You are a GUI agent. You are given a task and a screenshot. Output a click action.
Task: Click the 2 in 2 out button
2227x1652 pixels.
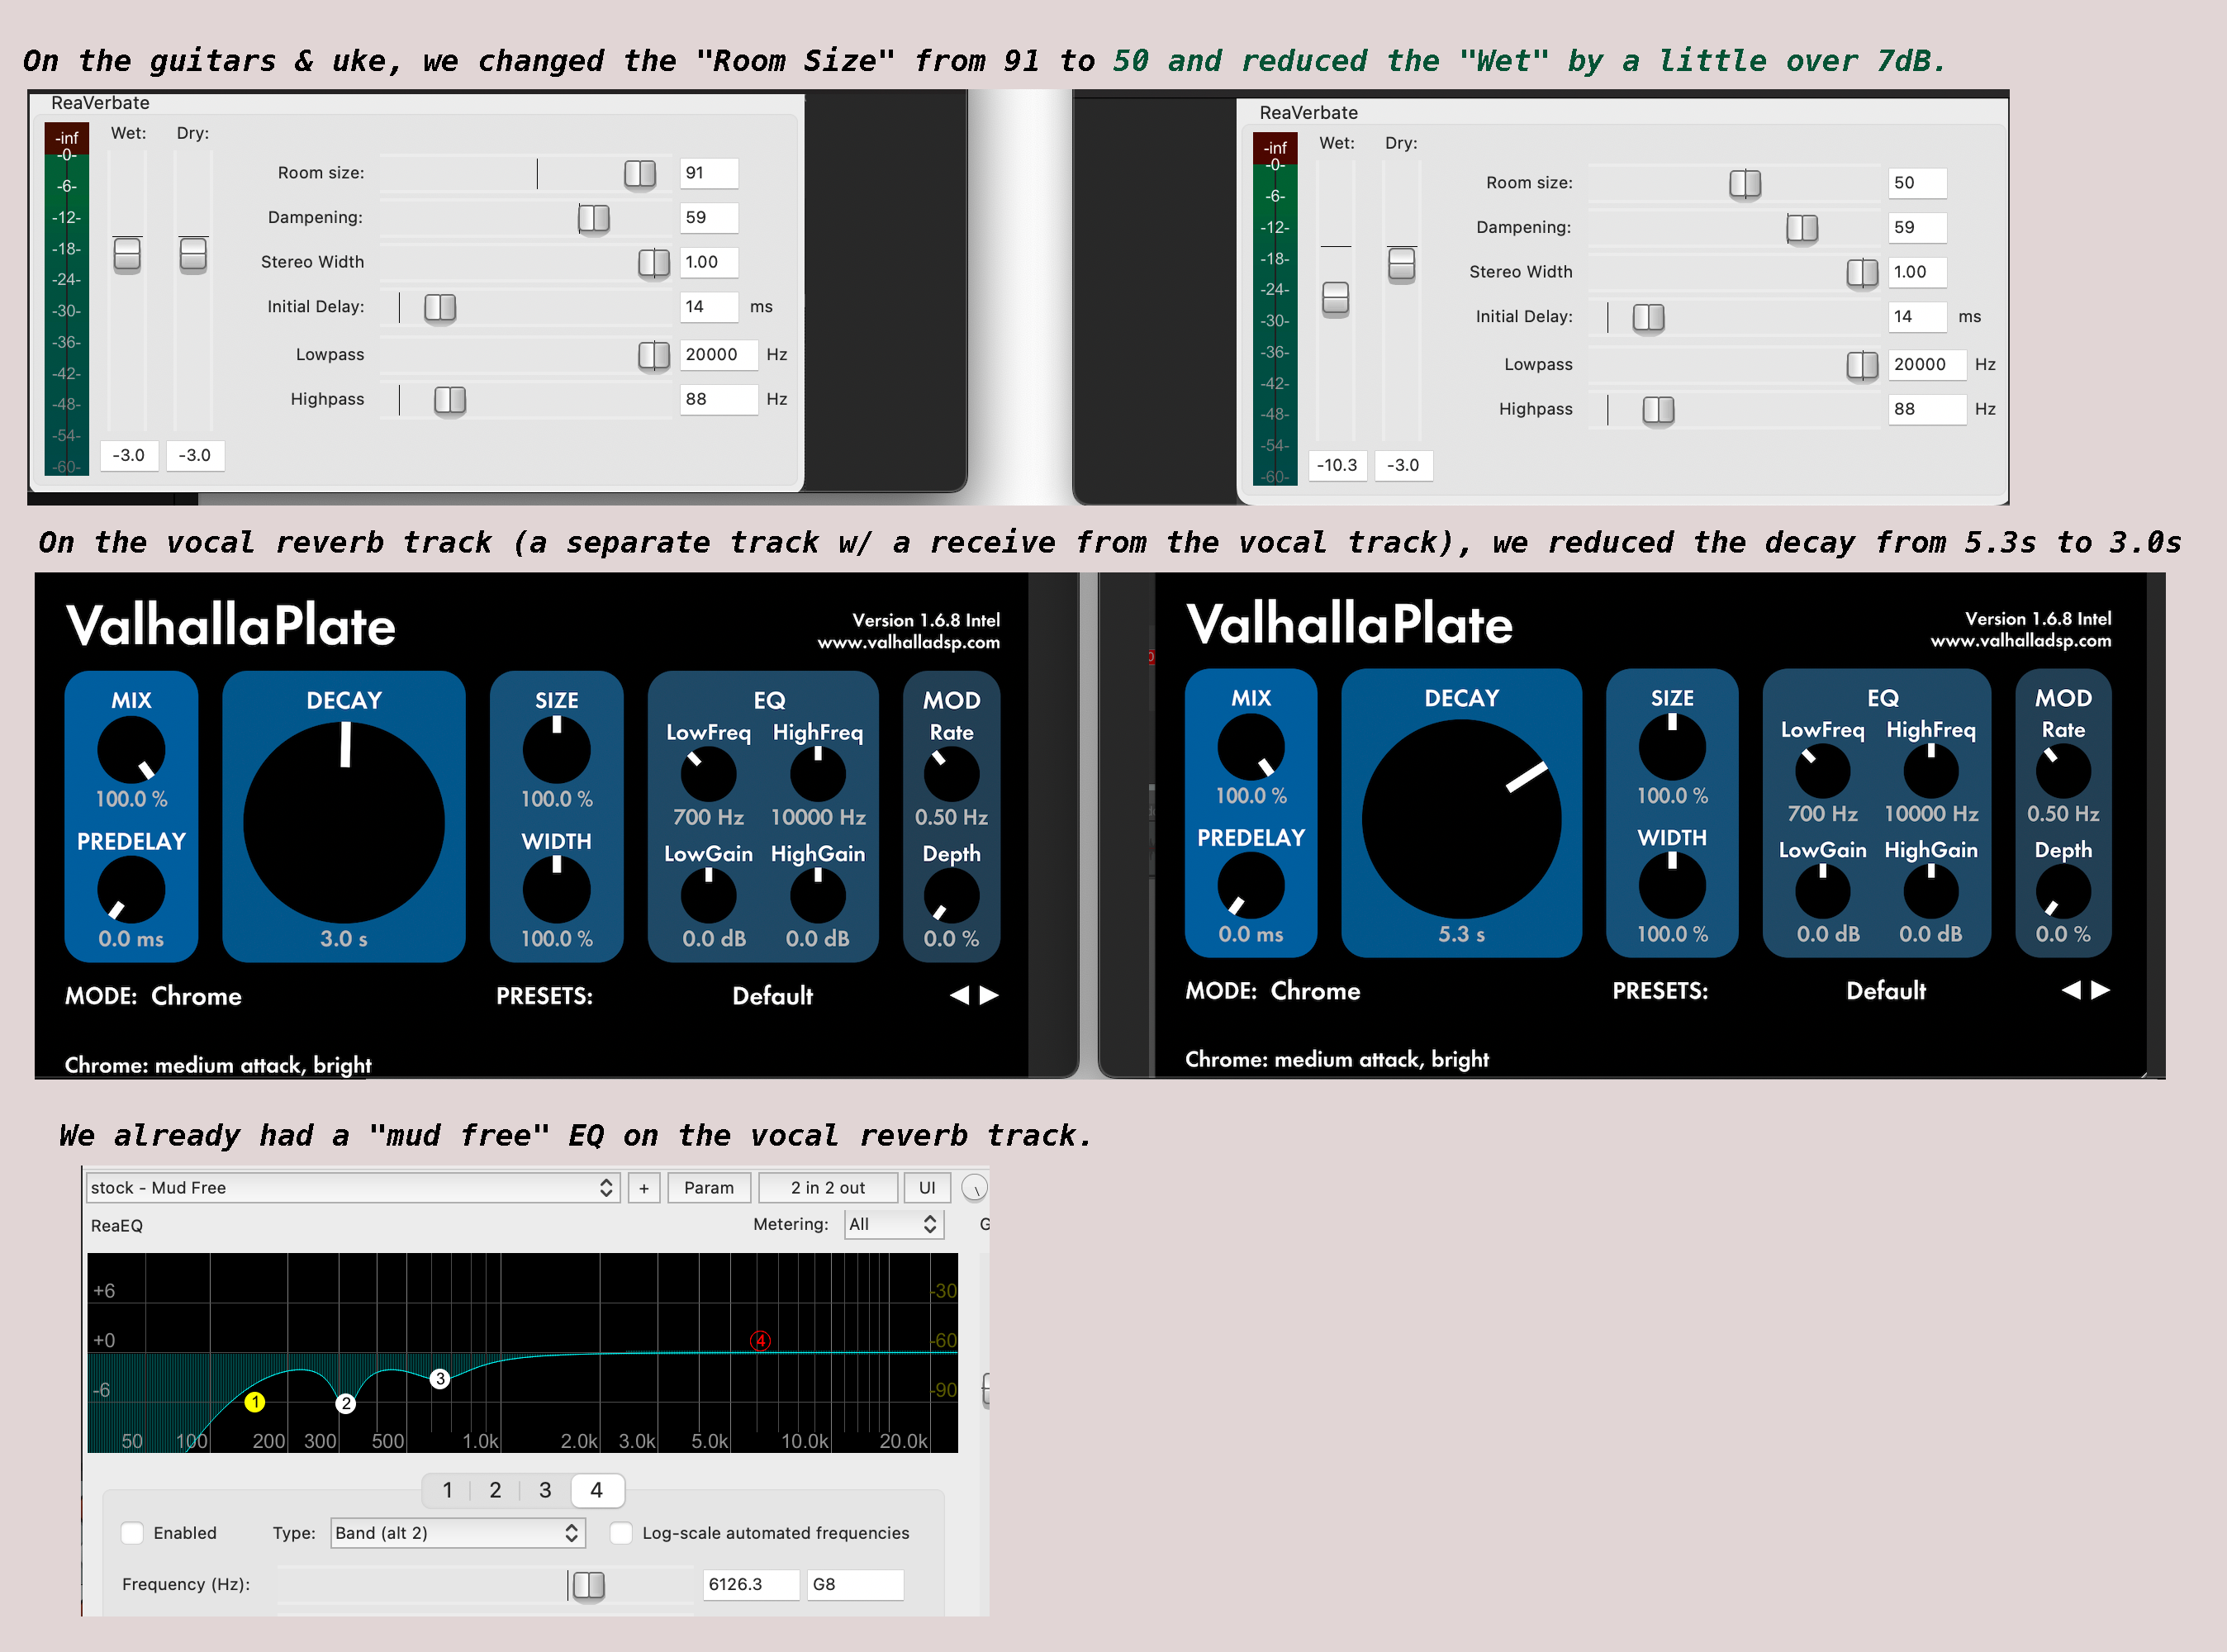tap(828, 1188)
